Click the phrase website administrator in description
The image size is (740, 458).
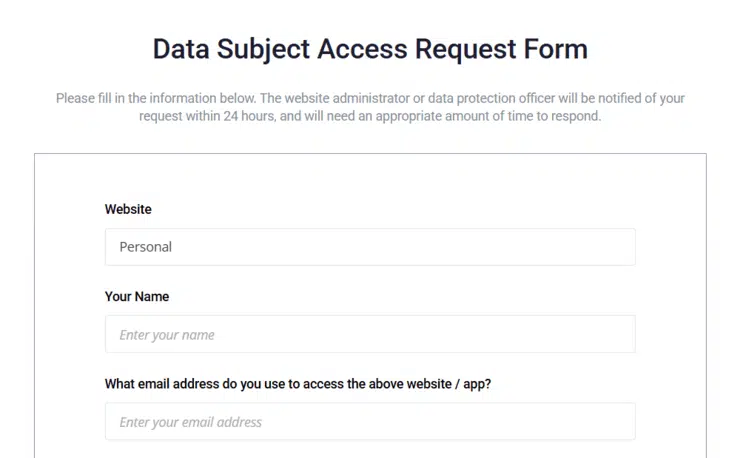coord(341,99)
